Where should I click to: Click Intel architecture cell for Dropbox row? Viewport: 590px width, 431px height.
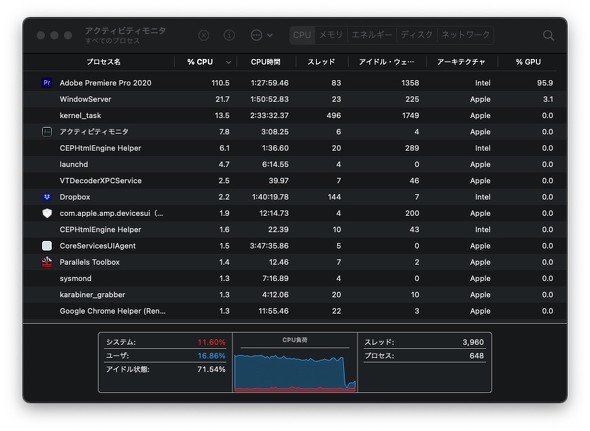[x=482, y=197]
